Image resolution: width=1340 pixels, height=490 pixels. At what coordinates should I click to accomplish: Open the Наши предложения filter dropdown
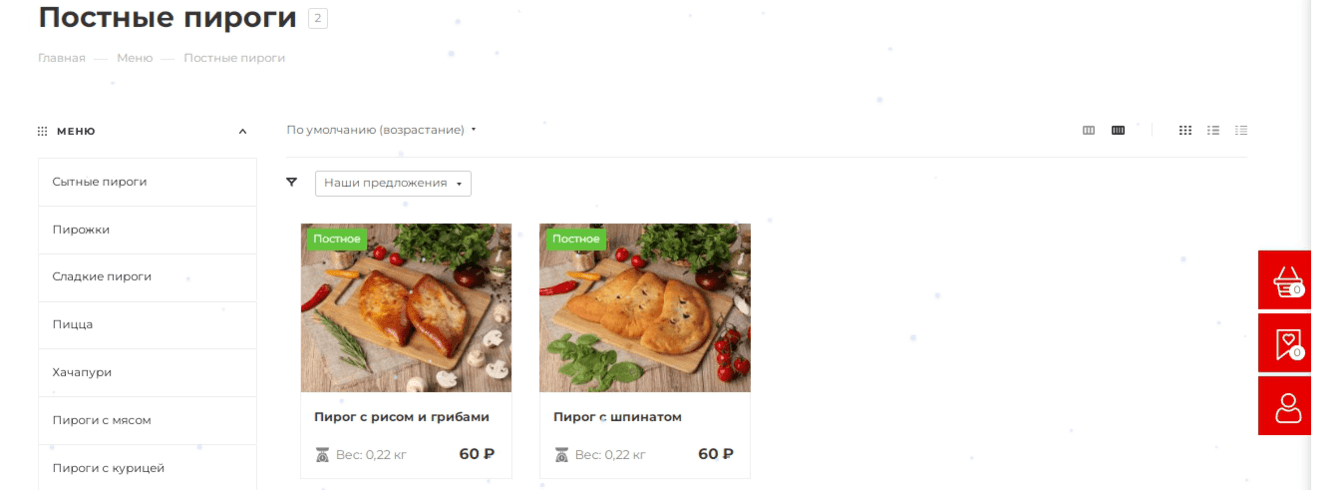[x=393, y=183]
